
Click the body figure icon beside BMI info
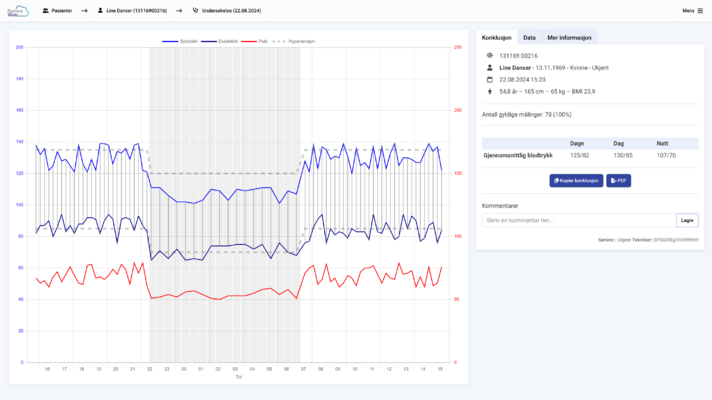[489, 90]
